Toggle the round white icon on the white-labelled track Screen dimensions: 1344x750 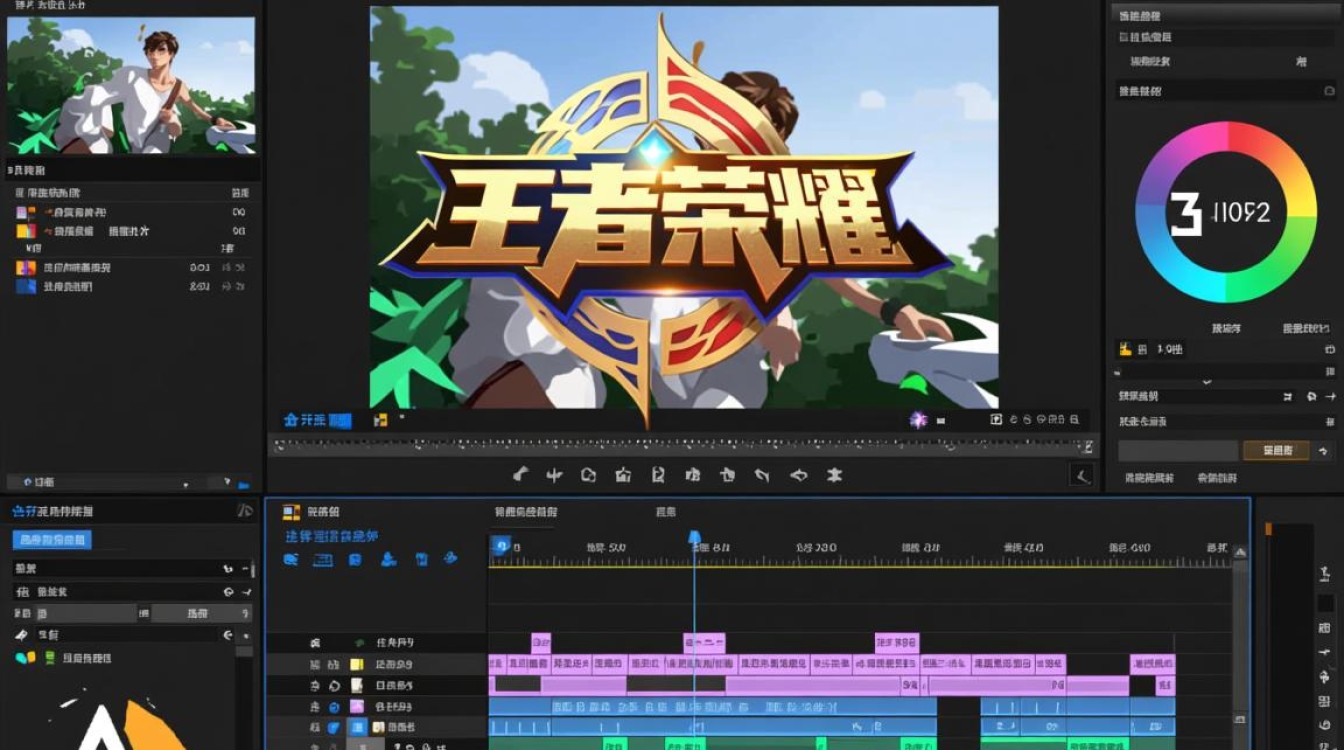334,686
